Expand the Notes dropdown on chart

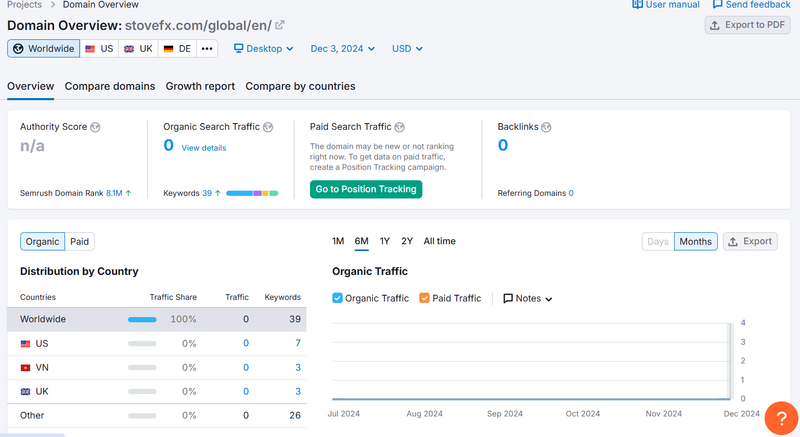point(528,298)
